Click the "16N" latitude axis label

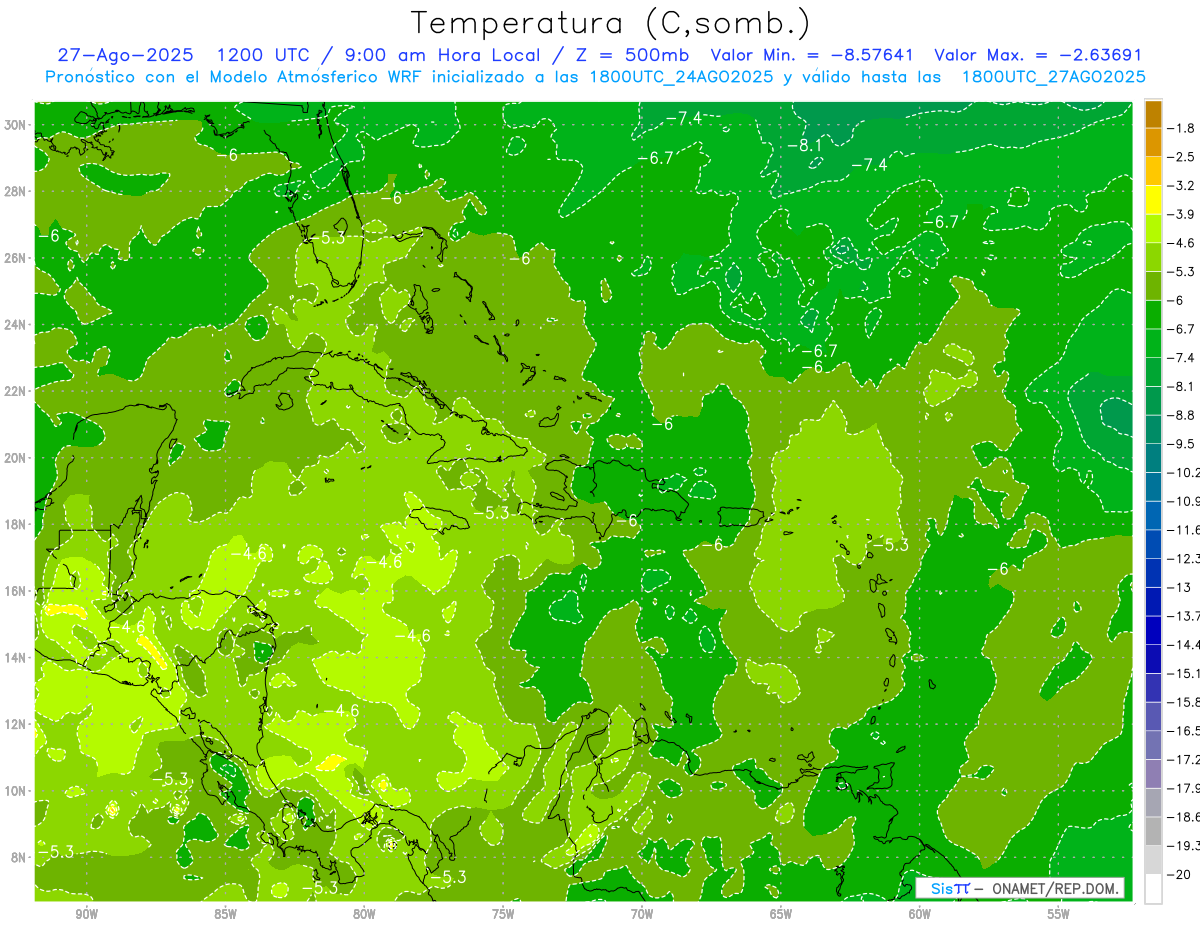[x=16, y=590]
